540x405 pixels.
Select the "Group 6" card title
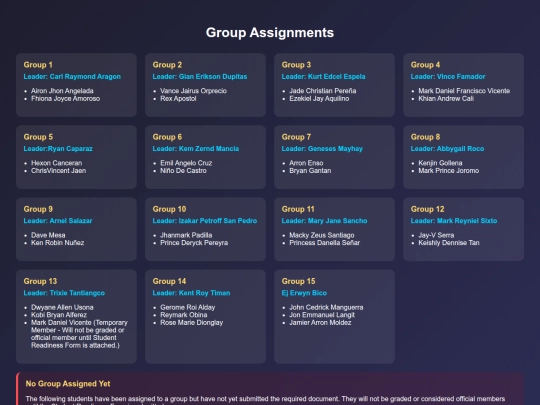pos(167,137)
